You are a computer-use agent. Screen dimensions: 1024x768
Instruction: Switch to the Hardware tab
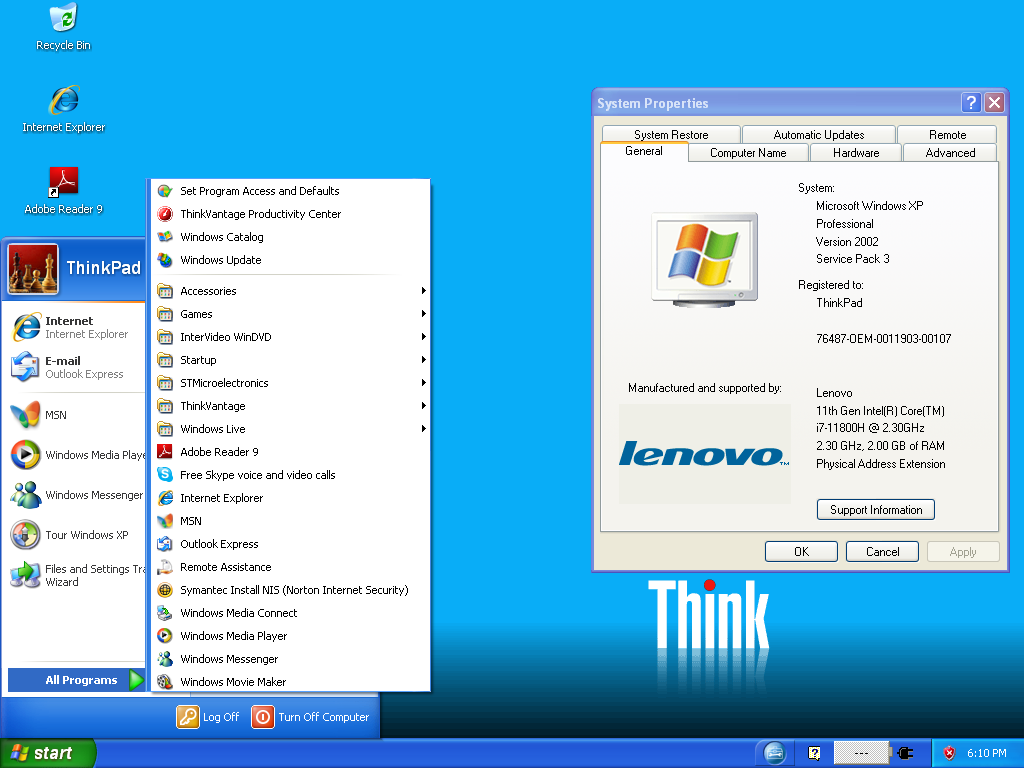tap(856, 153)
